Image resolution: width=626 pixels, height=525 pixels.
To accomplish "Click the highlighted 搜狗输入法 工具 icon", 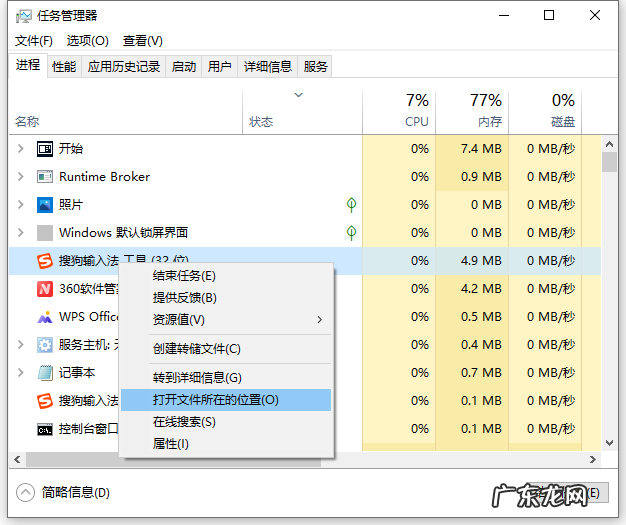I will click(45, 261).
